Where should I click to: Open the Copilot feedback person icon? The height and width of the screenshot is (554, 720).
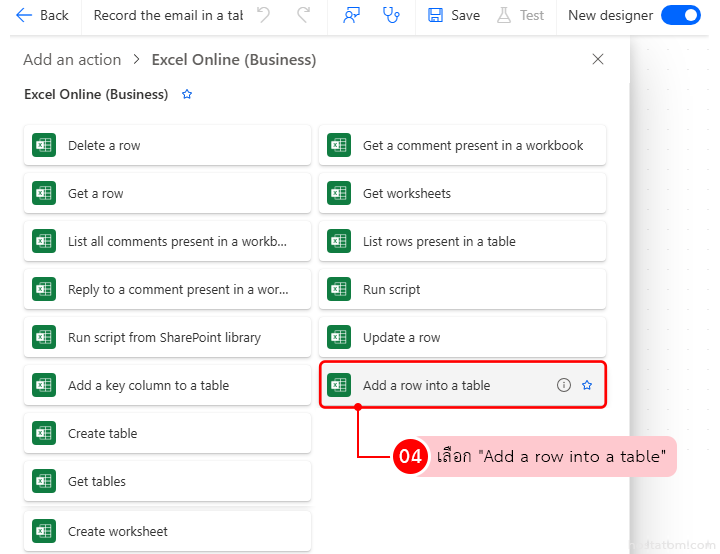[x=351, y=15]
